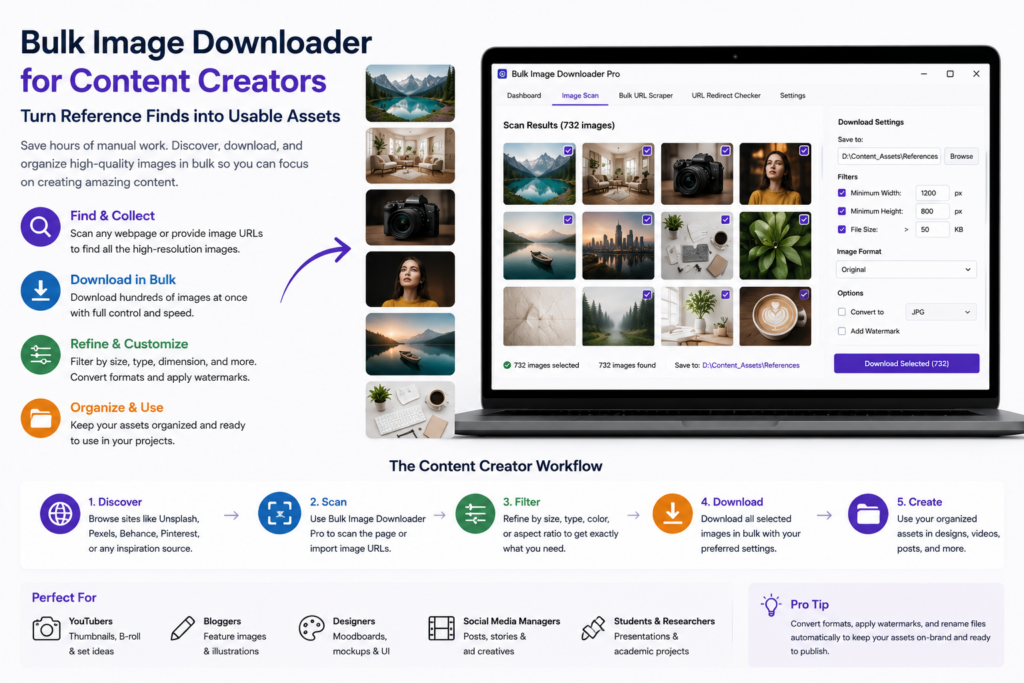Click the Designers palette icon
The height and width of the screenshot is (683, 1024).
pyautogui.click(x=312, y=628)
